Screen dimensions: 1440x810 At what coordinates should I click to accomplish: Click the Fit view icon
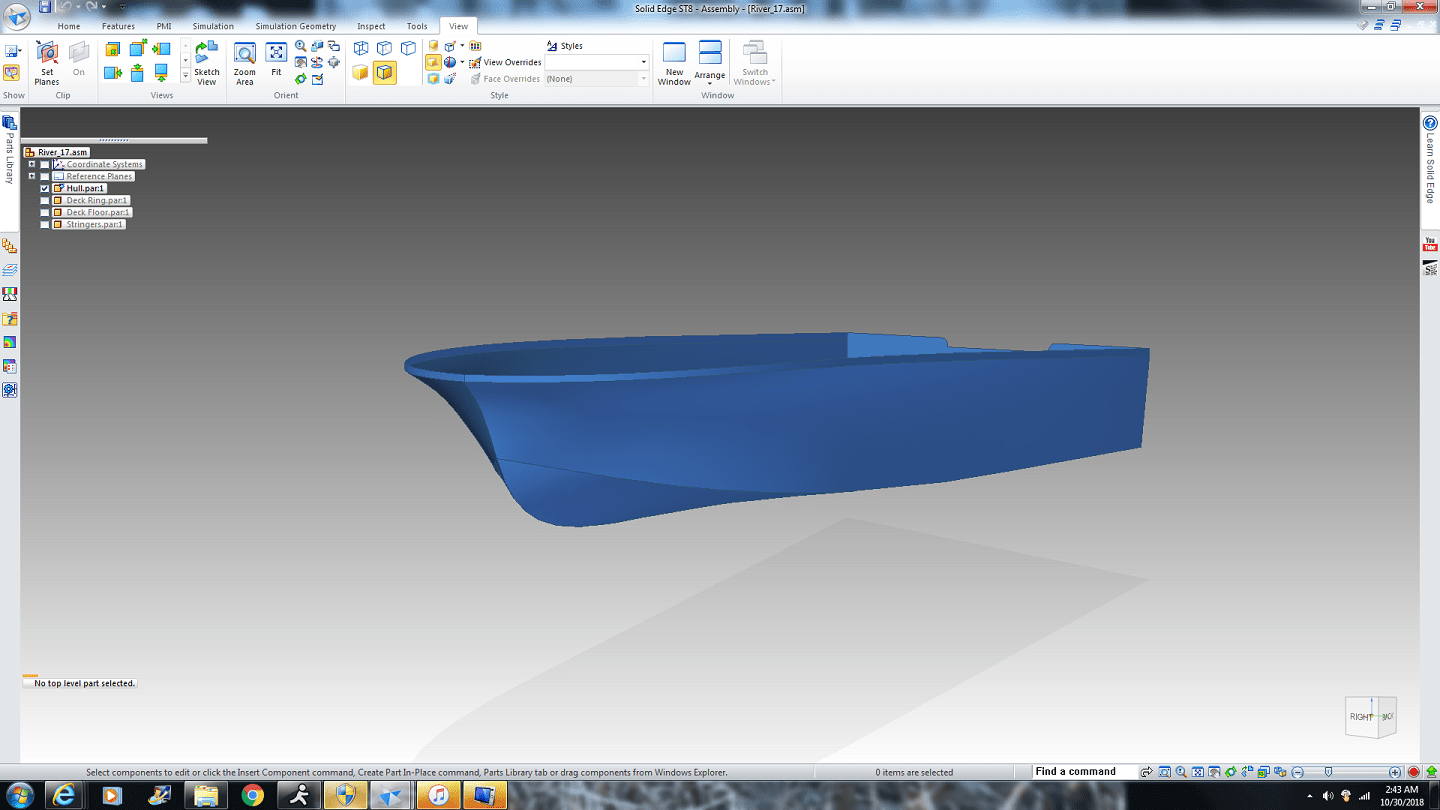(x=277, y=60)
